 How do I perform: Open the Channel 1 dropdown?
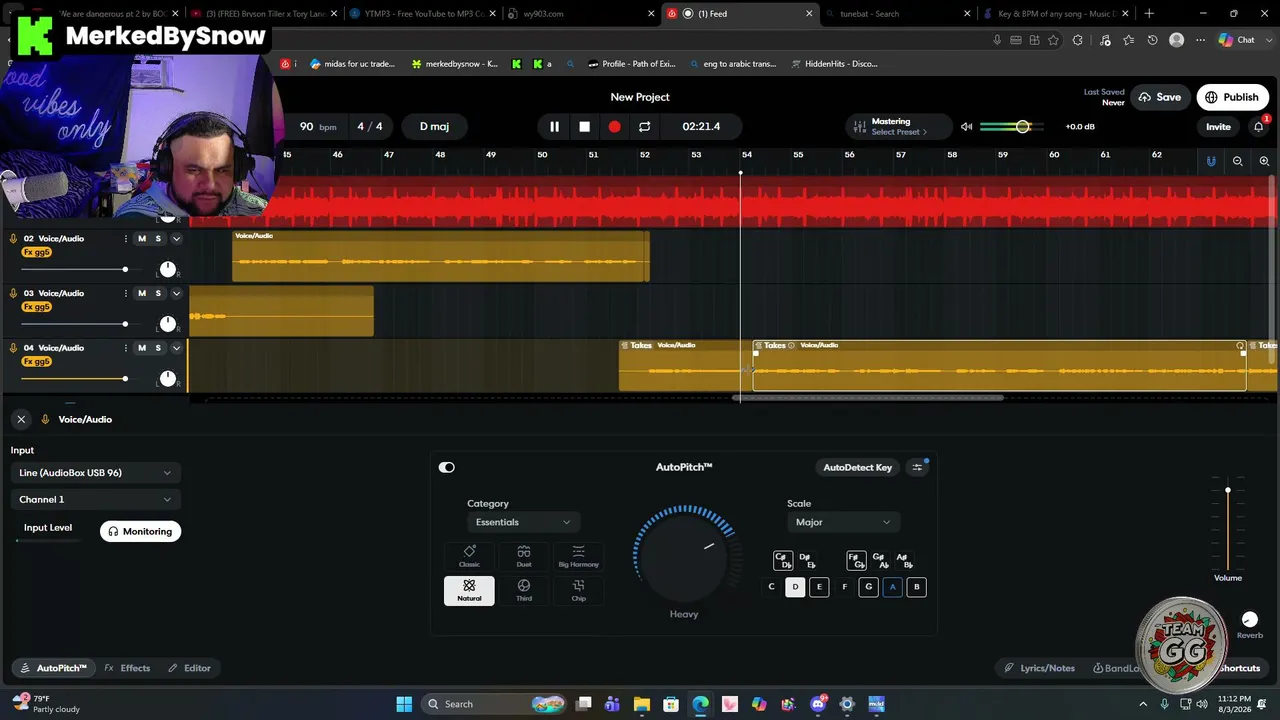(95, 499)
